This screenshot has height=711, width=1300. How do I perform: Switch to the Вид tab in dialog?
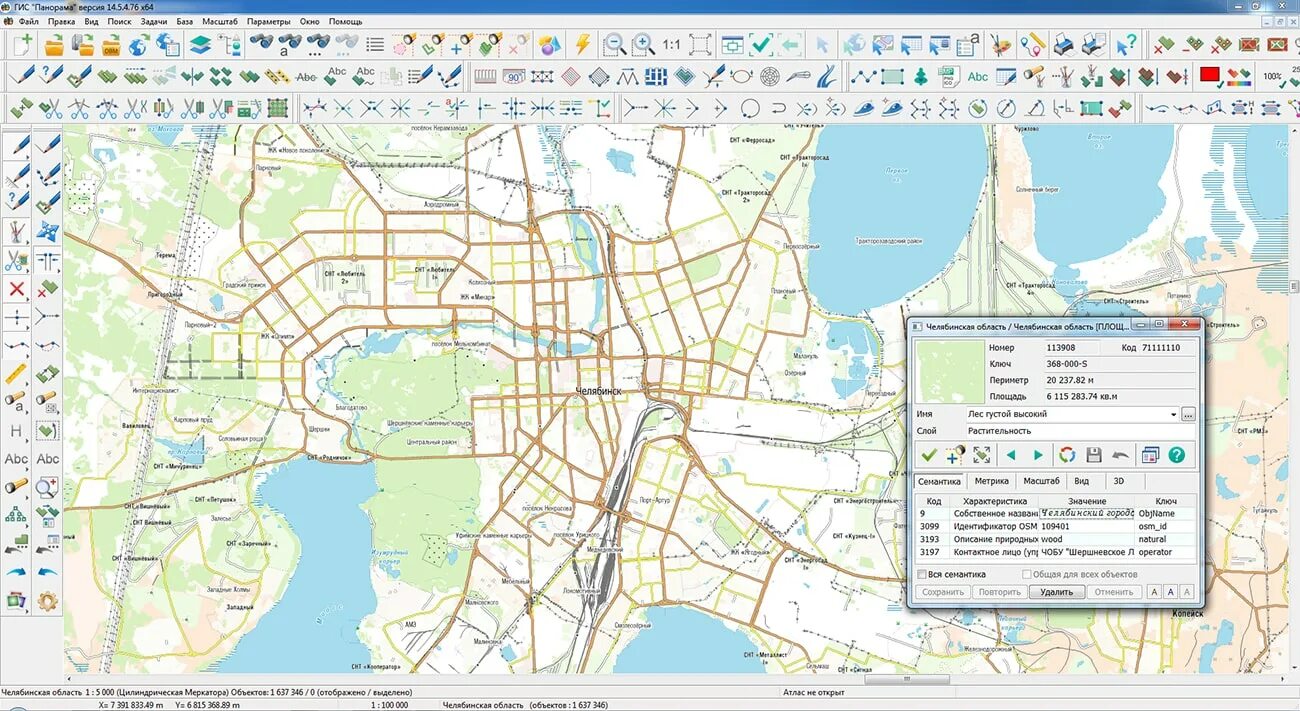point(1081,481)
